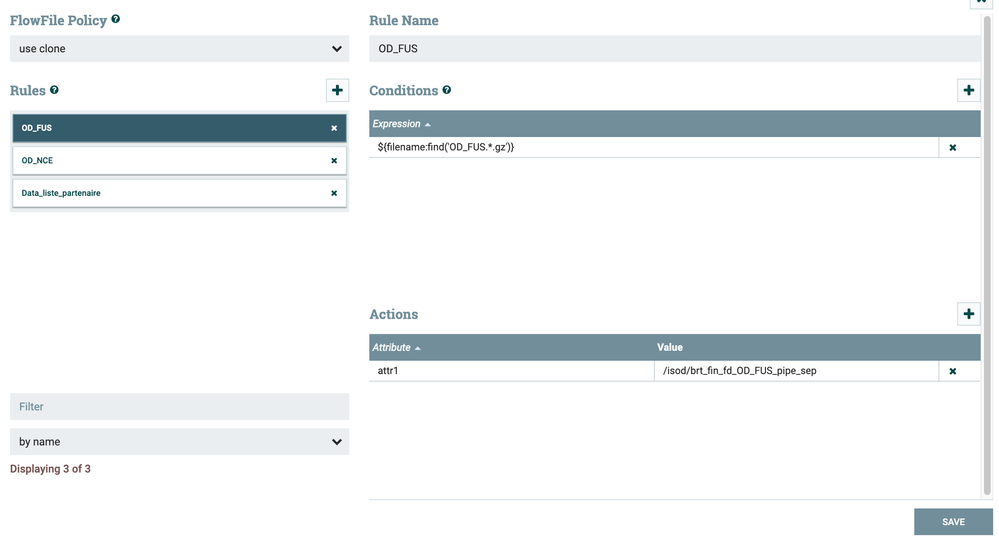
Task: Add a new rule with plus icon
Action: pos(337,90)
